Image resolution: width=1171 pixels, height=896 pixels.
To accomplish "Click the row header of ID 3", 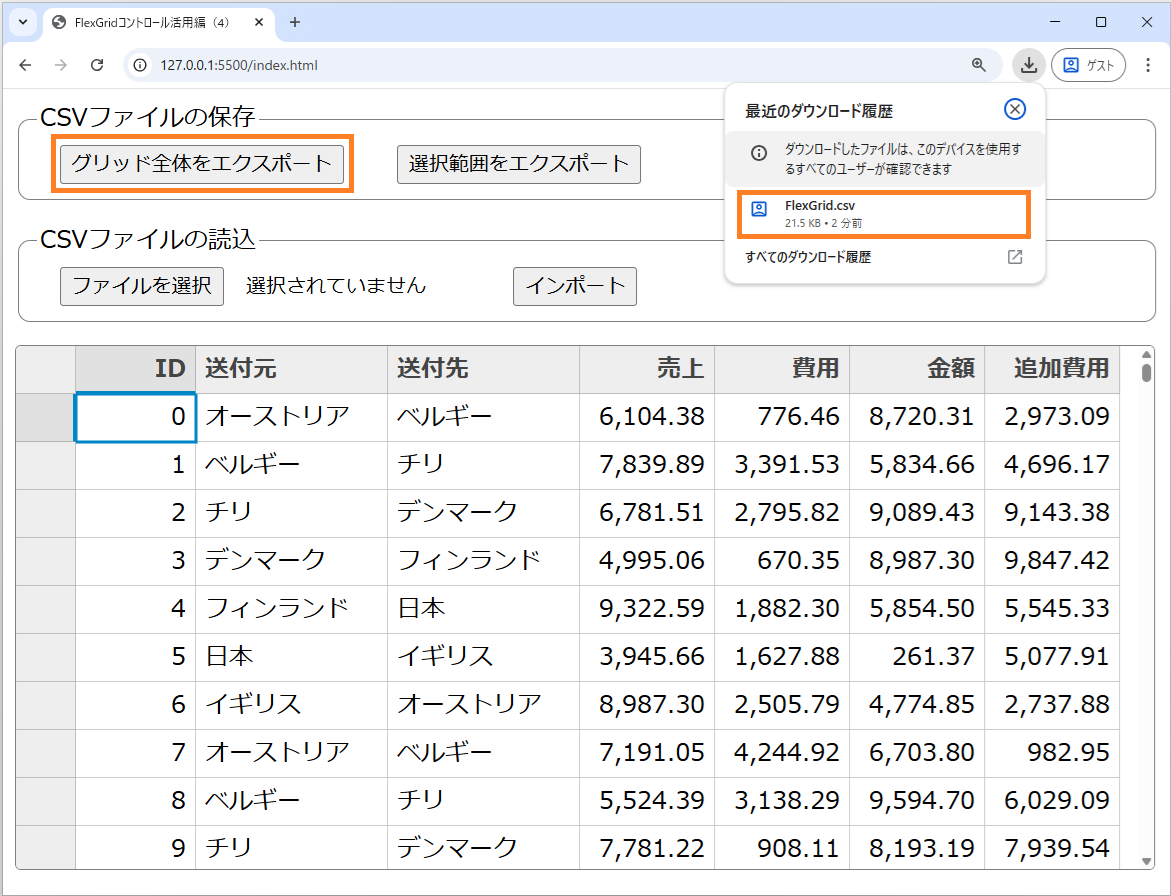I will click(x=46, y=561).
